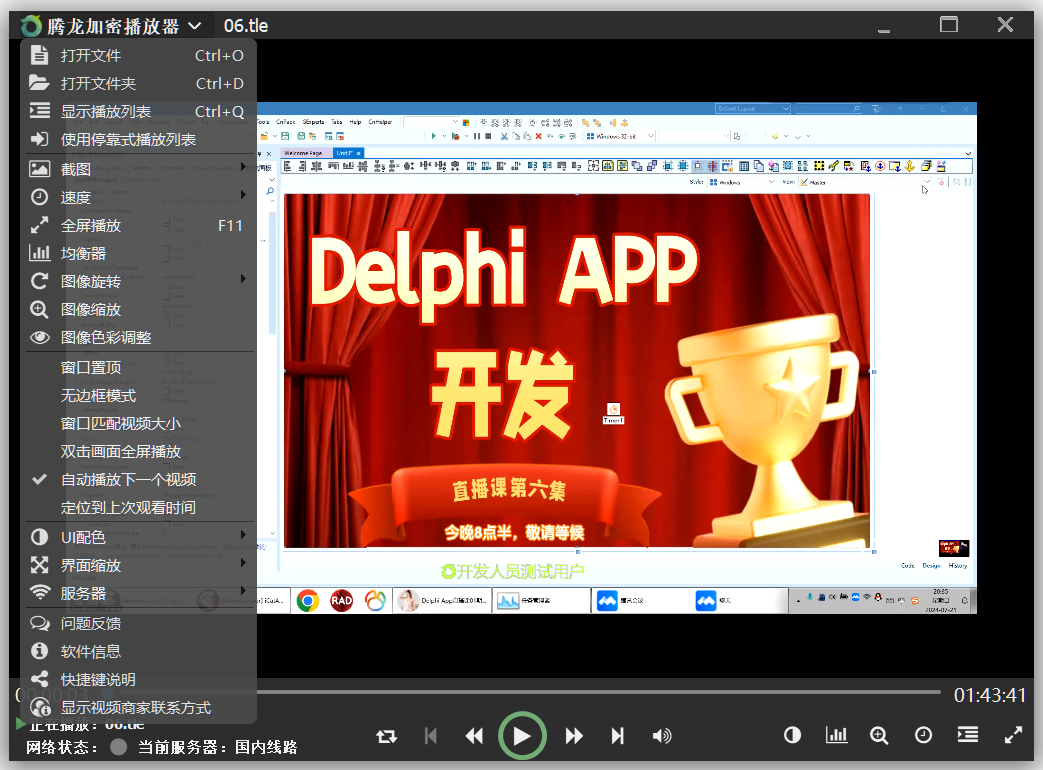
Task: Toggle the loop playback icon
Action: 386,736
